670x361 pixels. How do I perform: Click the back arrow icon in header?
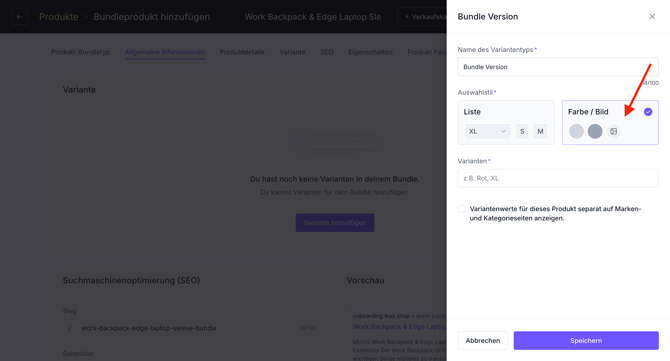coord(19,17)
